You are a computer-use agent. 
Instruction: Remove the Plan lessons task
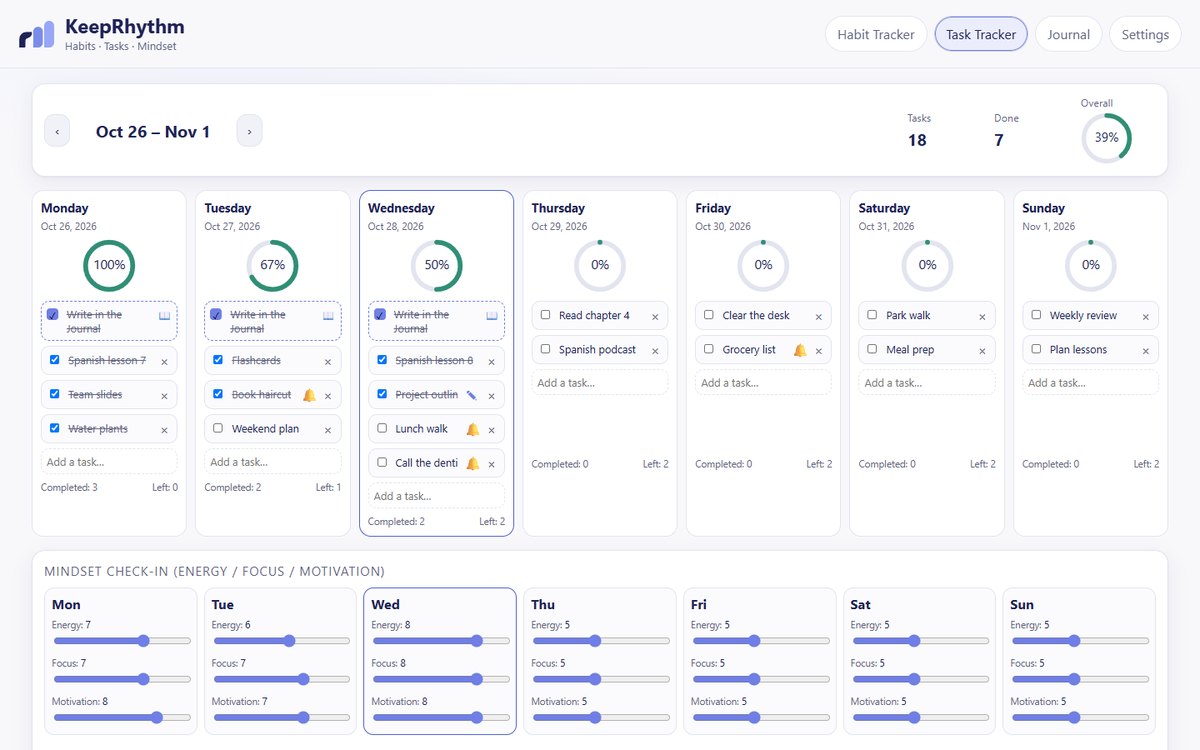1145,351
